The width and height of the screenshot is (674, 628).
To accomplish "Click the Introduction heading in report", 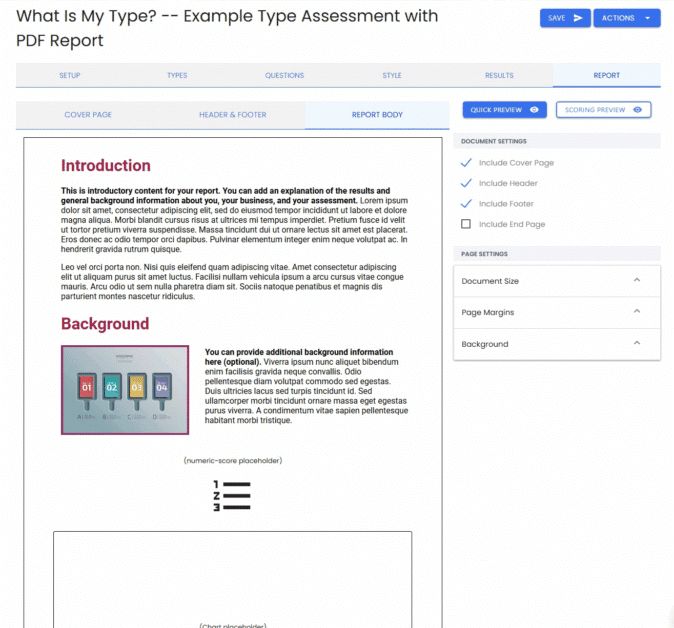I will [106, 166].
